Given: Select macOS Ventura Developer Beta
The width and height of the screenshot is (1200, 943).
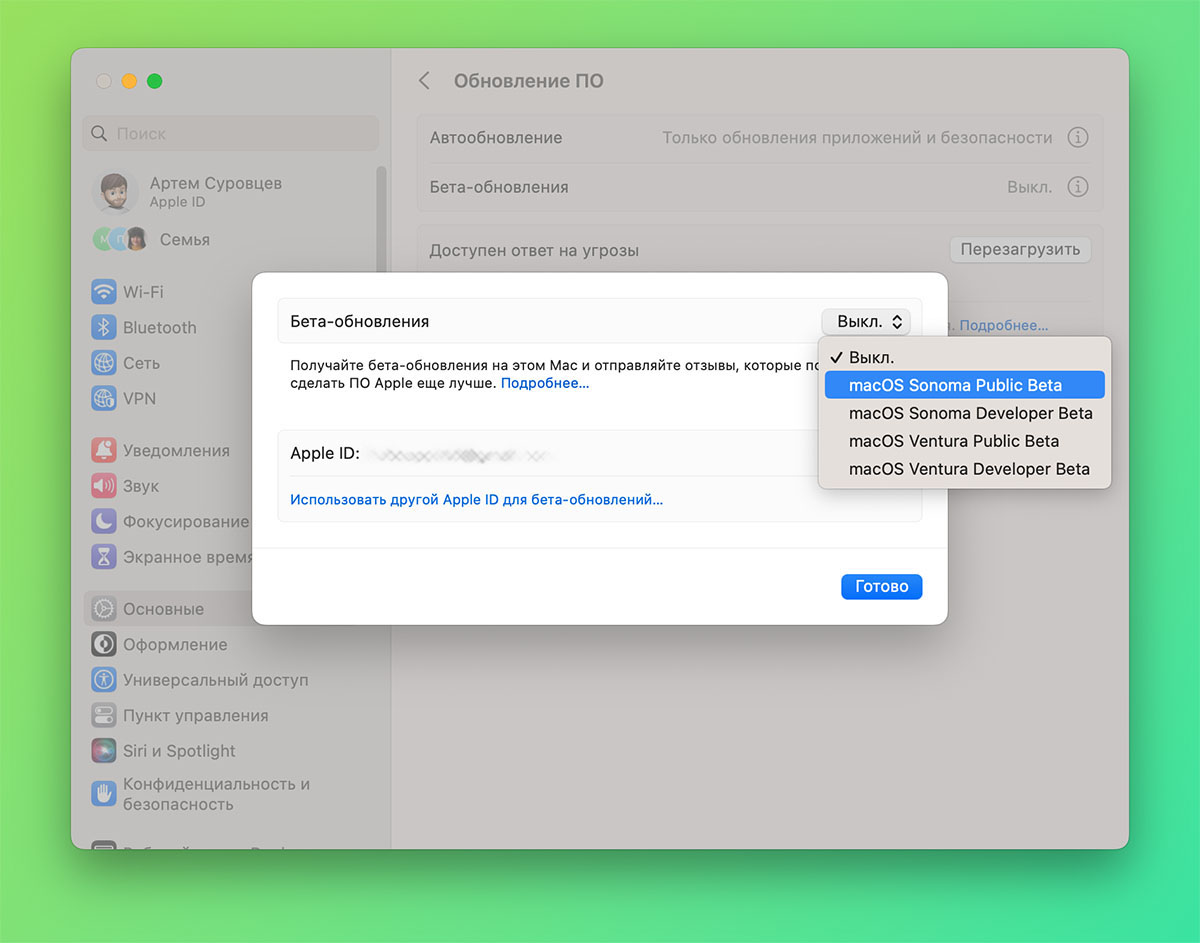Looking at the screenshot, I should coord(964,469).
